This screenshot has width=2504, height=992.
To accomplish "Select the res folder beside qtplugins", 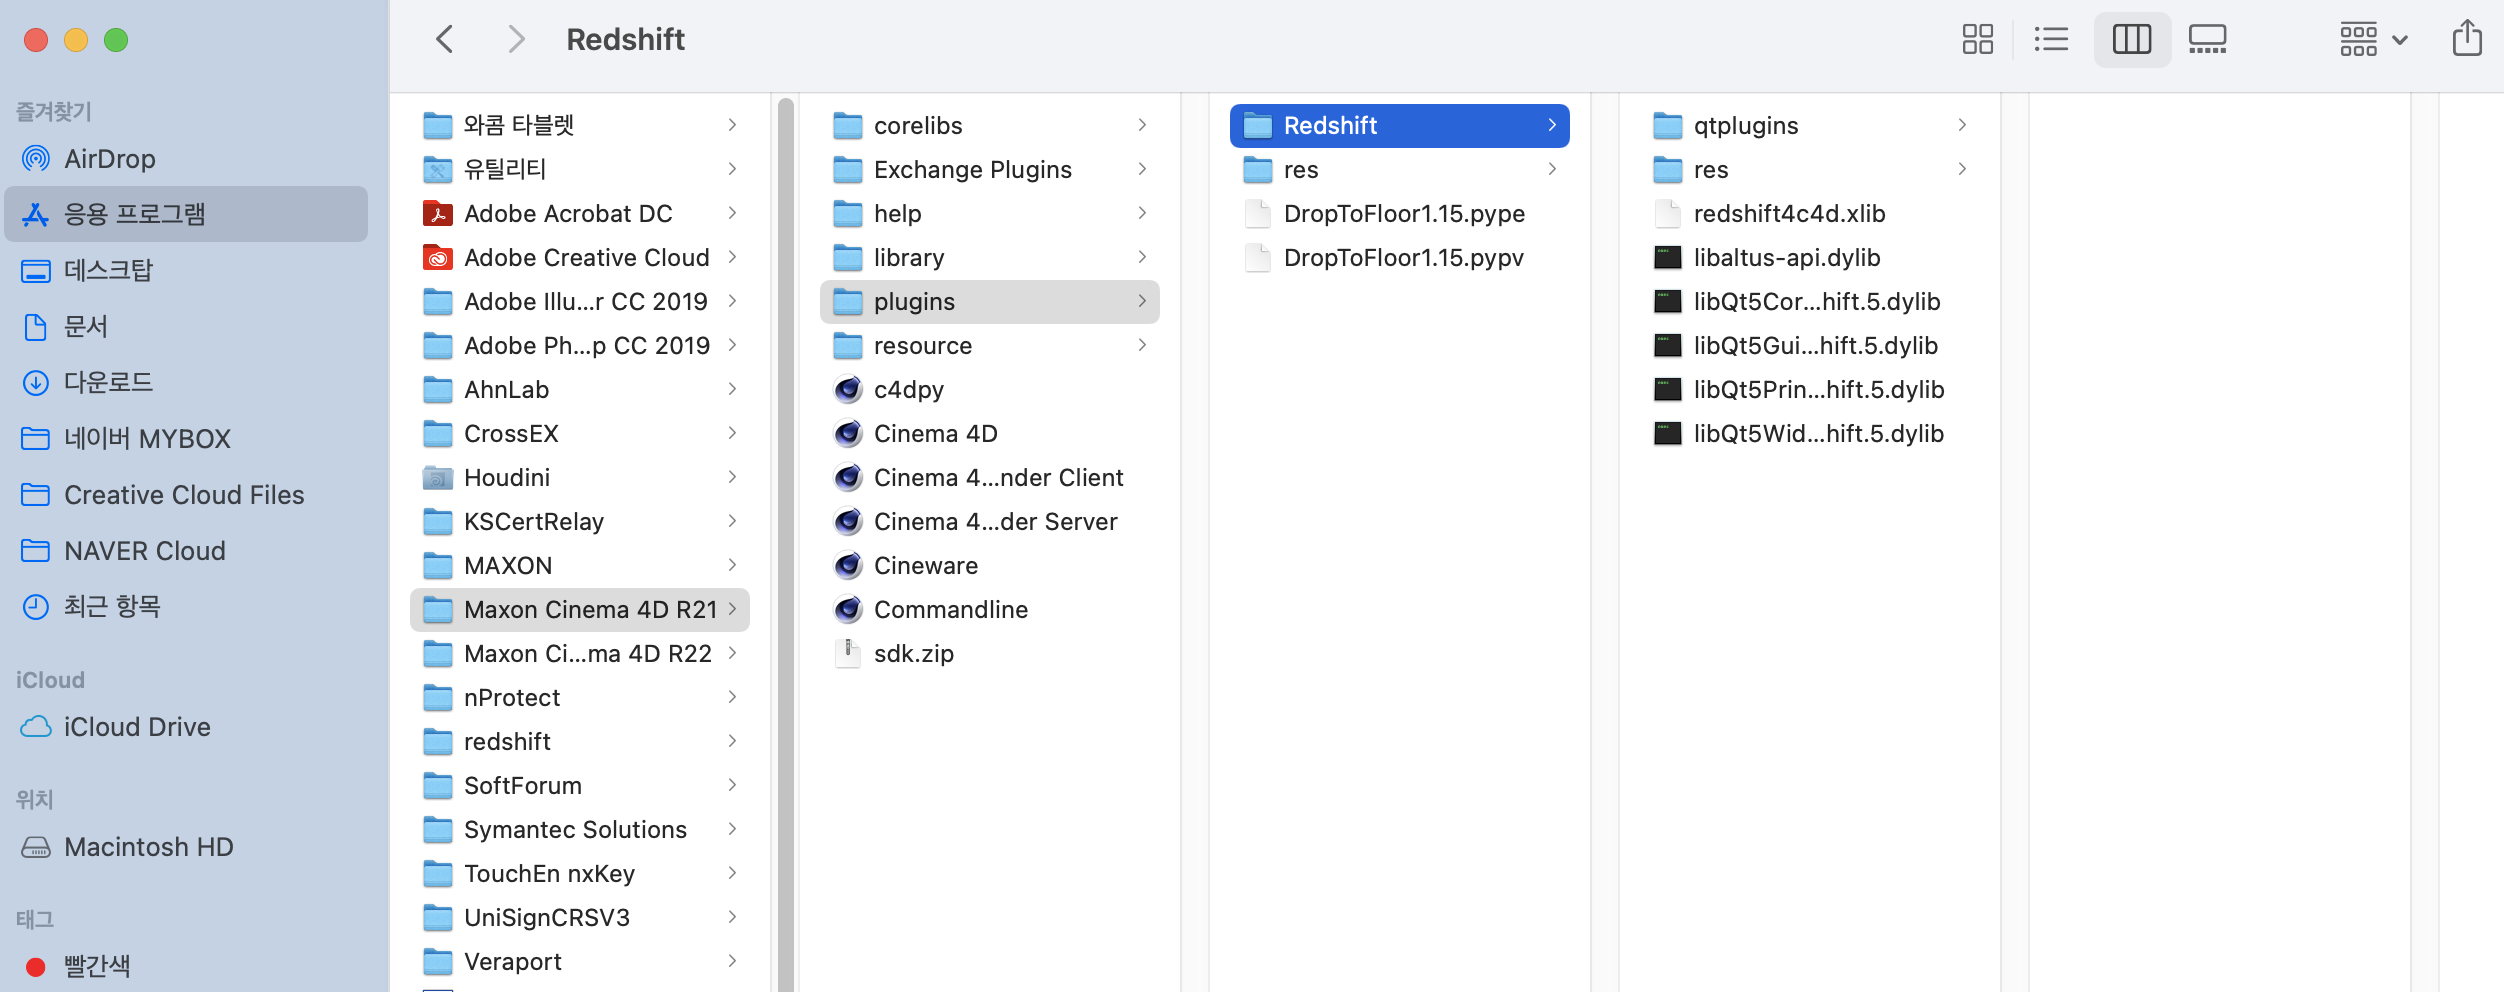I will [1810, 169].
